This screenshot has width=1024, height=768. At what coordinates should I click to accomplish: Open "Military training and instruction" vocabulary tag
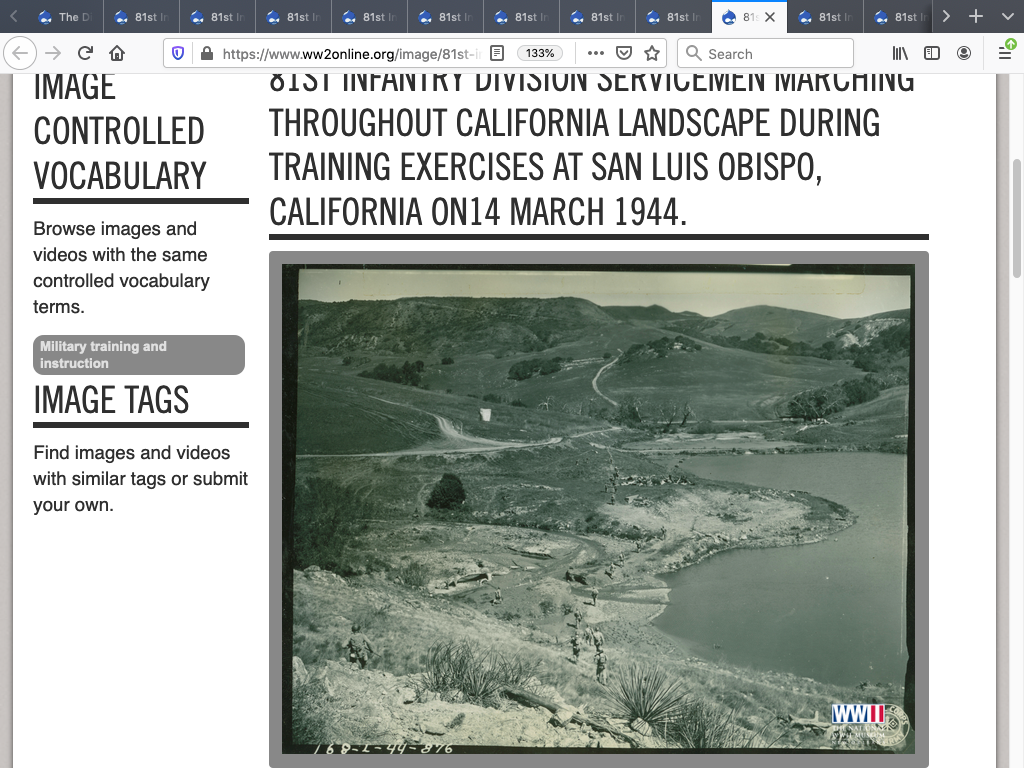tap(139, 355)
